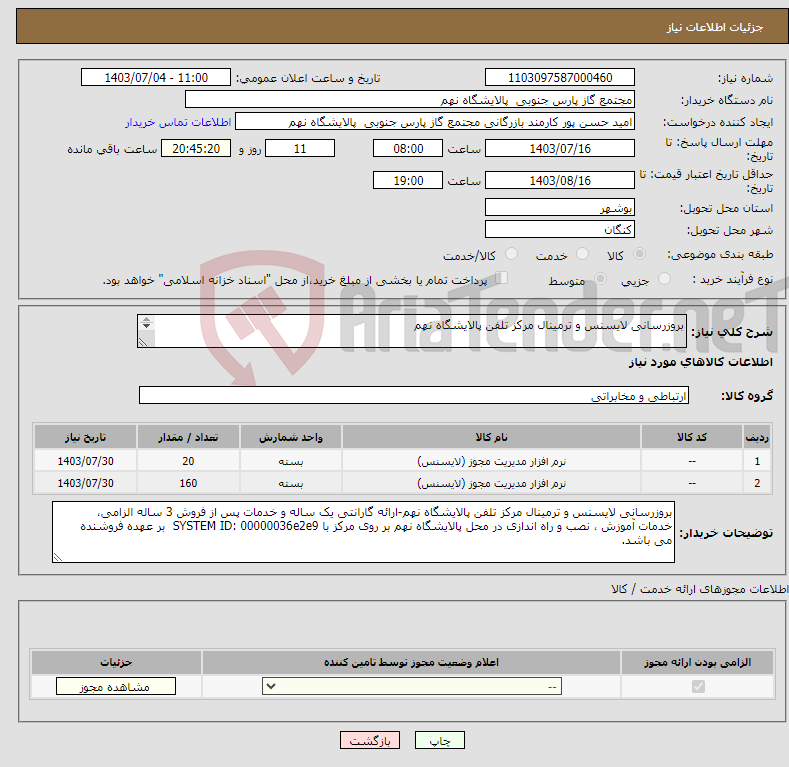This screenshot has height=767, width=789.
Task: Click the مشاهده مجوز button
Action: [x=116, y=686]
